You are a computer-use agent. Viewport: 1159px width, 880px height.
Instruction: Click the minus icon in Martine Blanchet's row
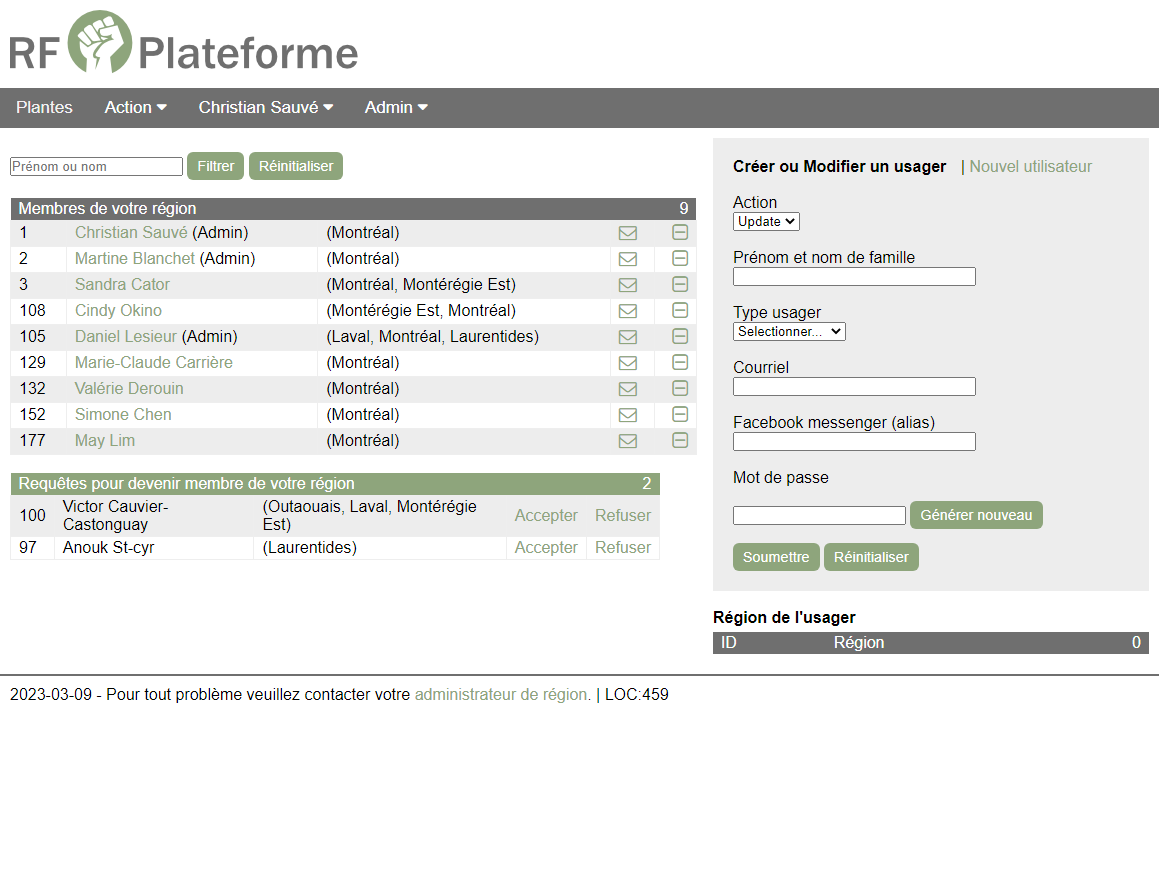coord(680,258)
